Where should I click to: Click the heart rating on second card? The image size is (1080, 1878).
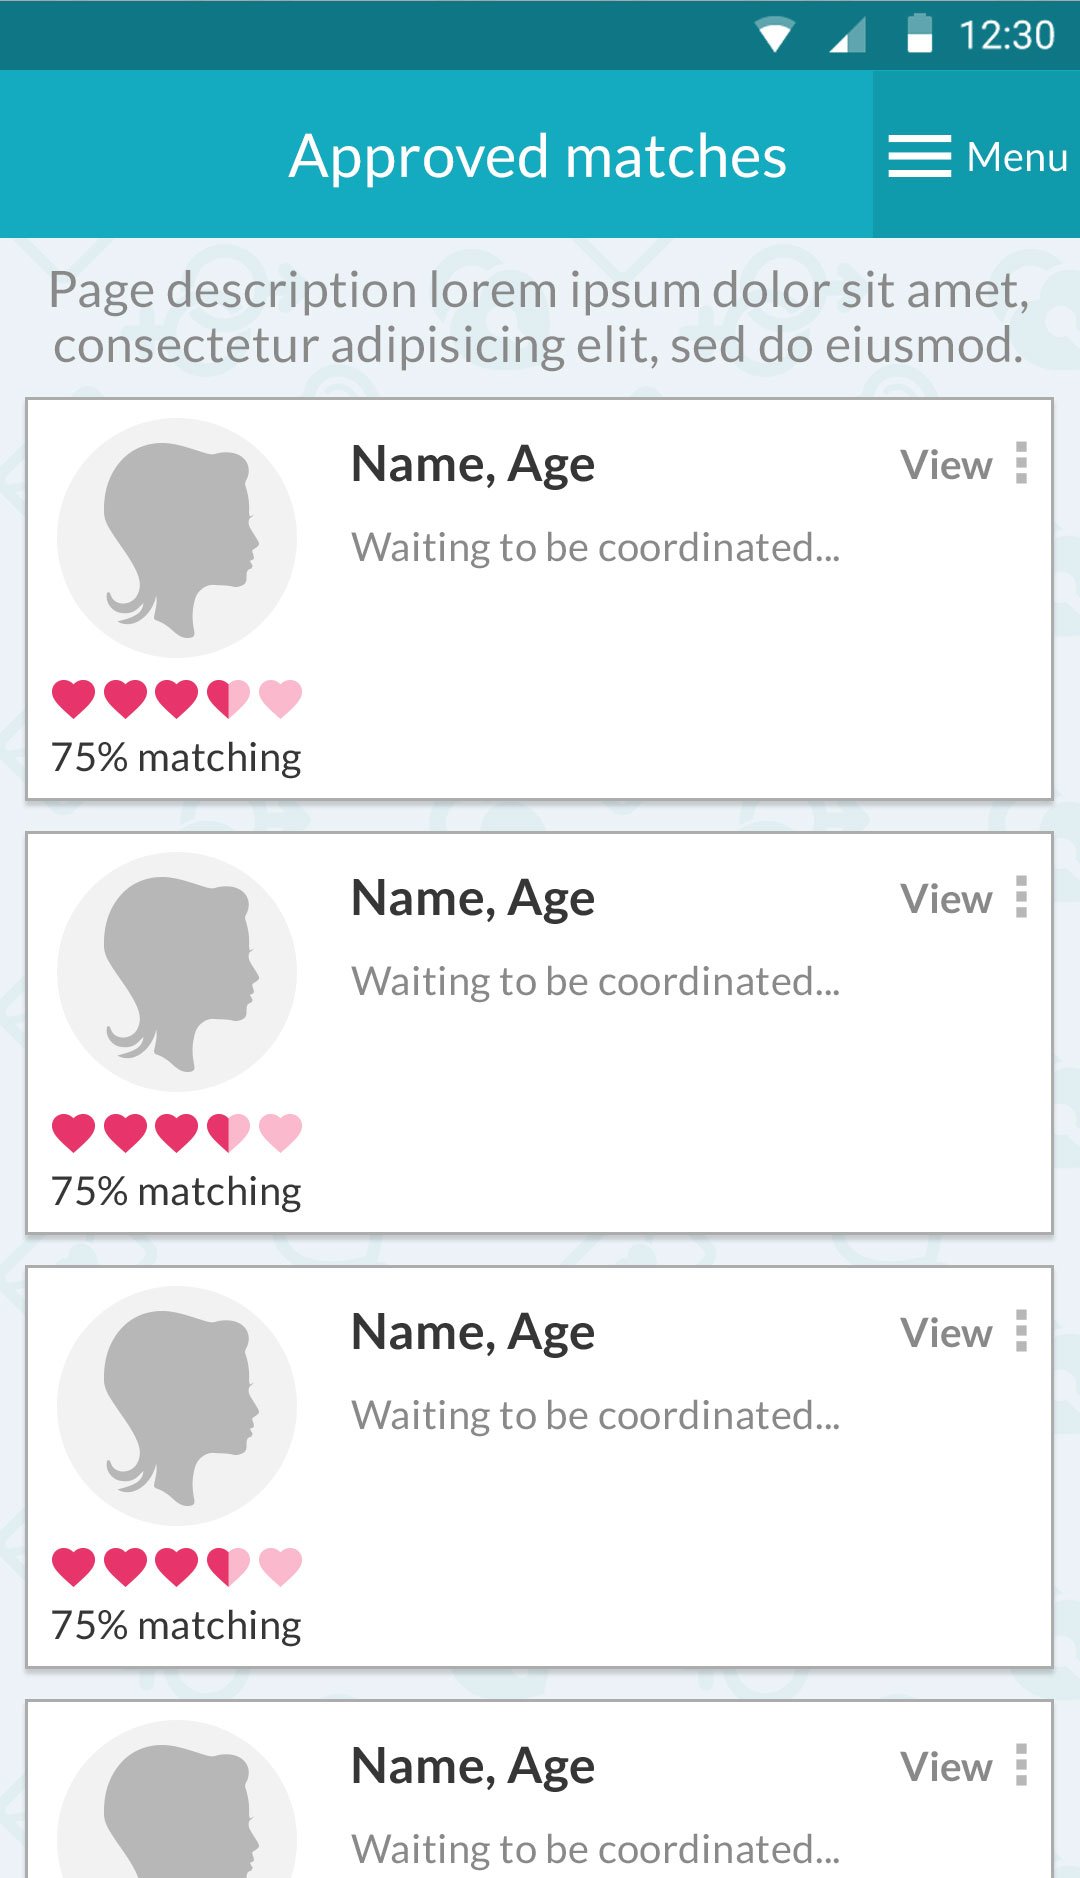pyautogui.click(x=177, y=1132)
